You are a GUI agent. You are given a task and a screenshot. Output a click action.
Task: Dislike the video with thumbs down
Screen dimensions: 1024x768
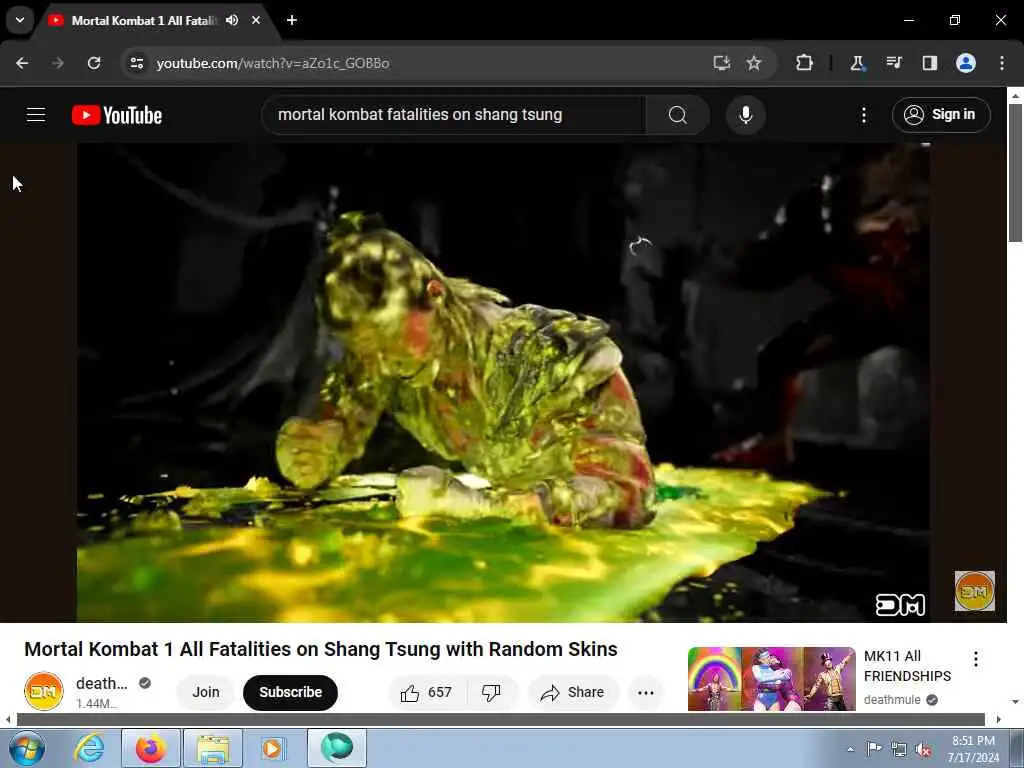click(x=491, y=692)
